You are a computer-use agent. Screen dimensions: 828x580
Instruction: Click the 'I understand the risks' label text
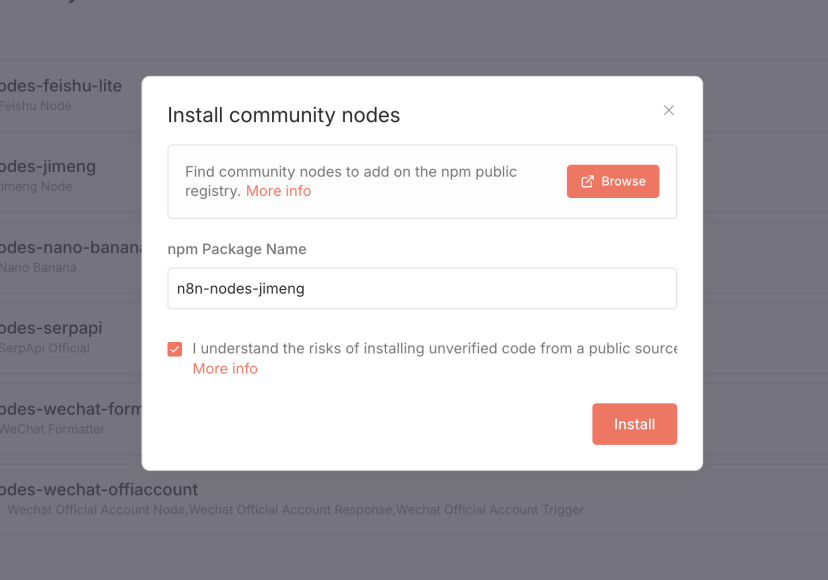[x=434, y=349]
